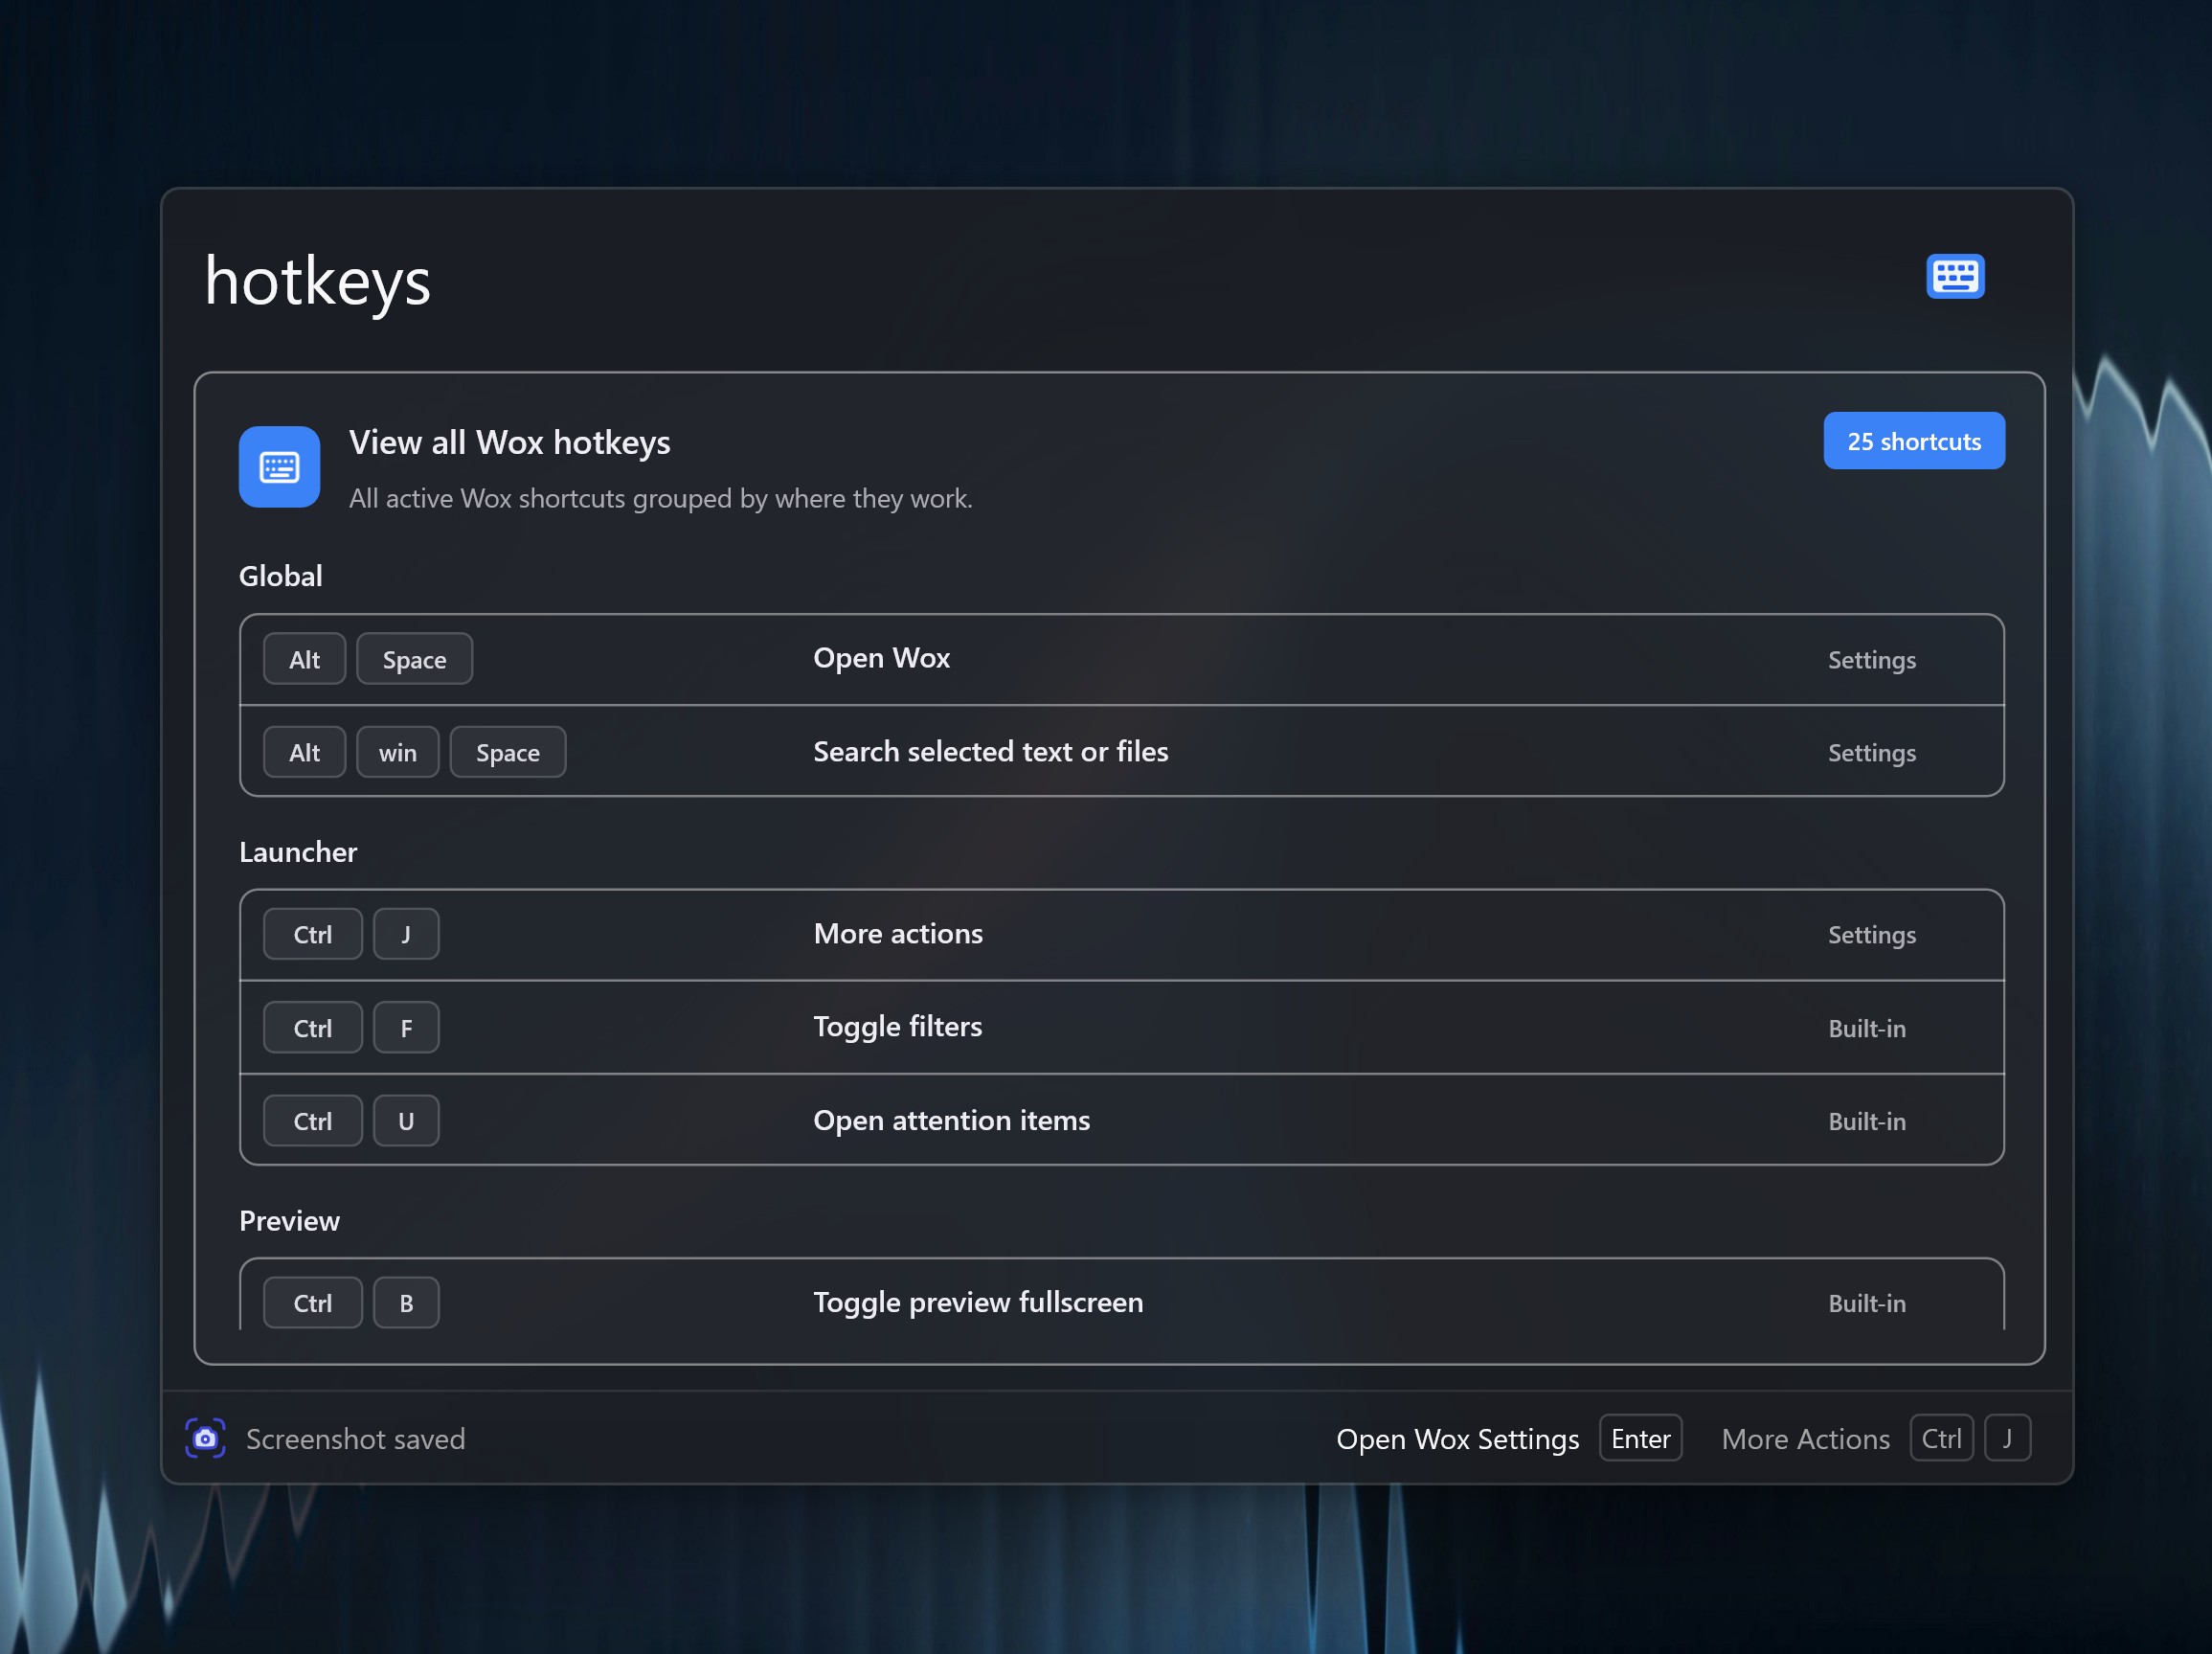Screen dimensions: 2212x1654
Task: Focus the hotkeys search query field
Action: point(1040,280)
